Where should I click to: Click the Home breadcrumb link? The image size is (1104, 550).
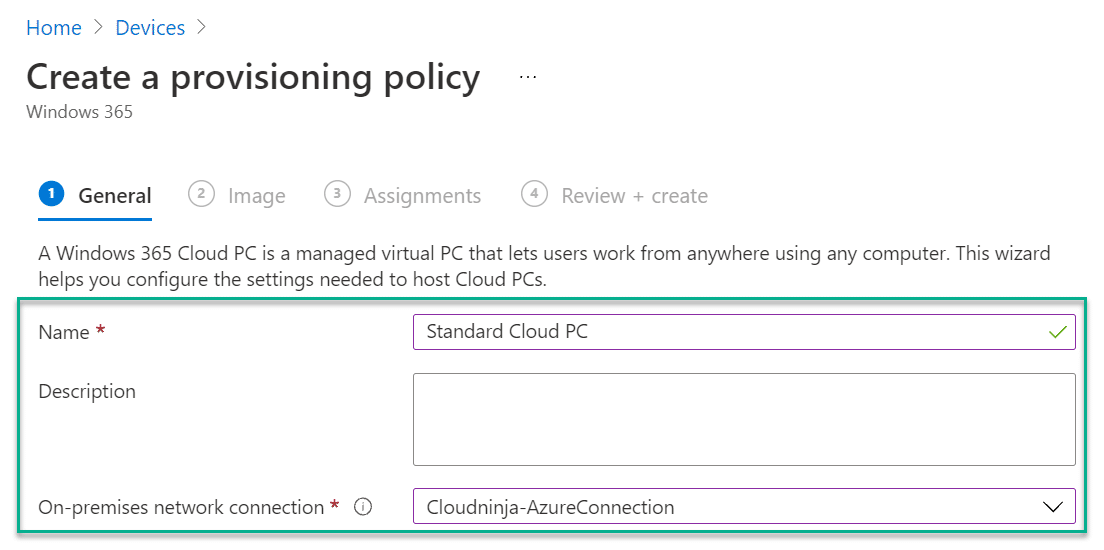(x=54, y=28)
